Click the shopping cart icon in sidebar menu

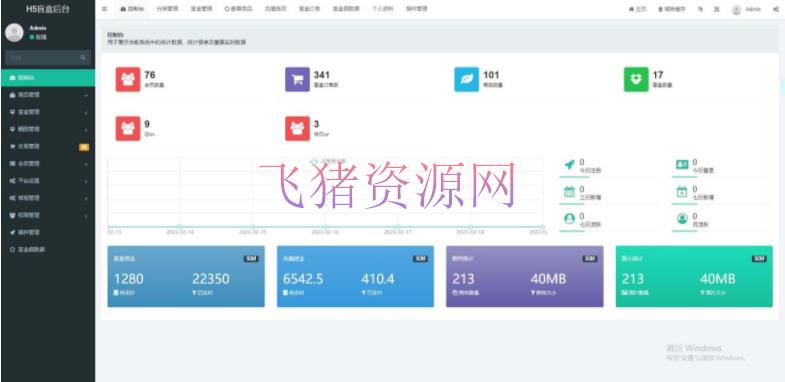[13, 146]
